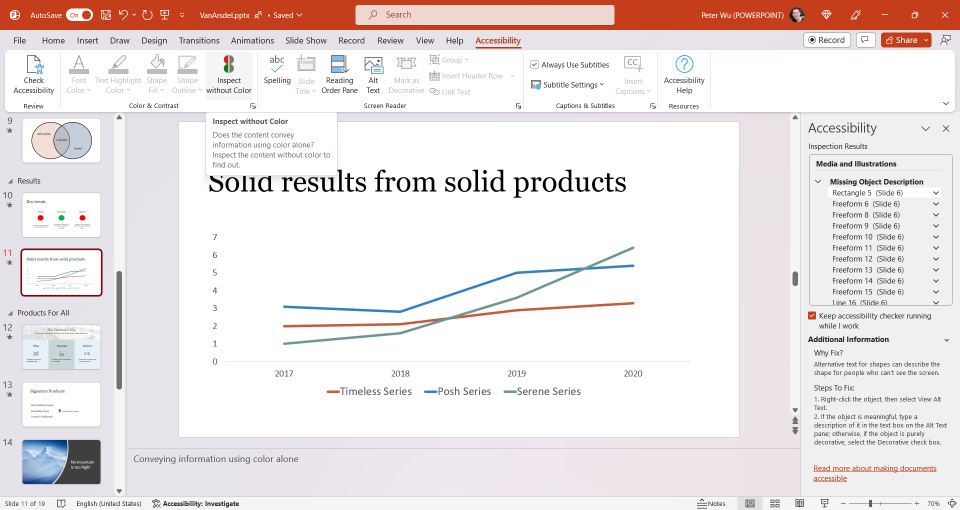This screenshot has height=510, width=960.
Task: Open Accessibility Help from the ribbon
Action: click(684, 74)
